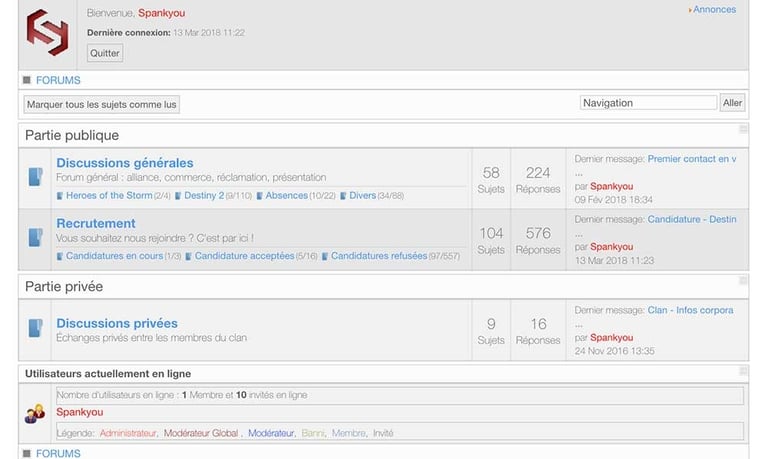Open Heroes of the Storm subforum
Viewport: 768px width, 459px height.
(109, 195)
